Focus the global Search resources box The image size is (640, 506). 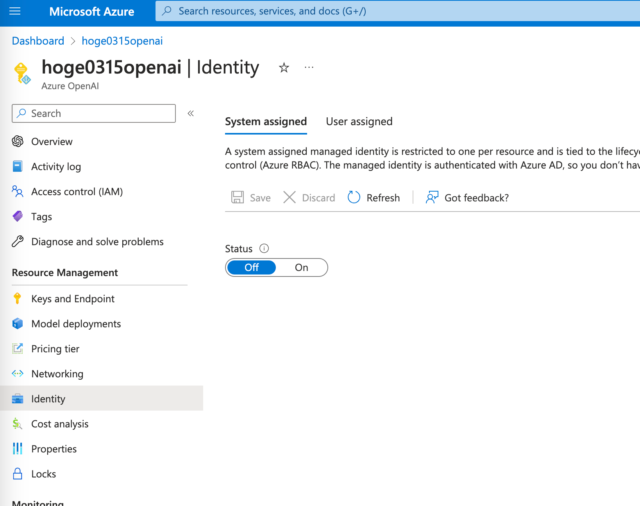pos(398,11)
